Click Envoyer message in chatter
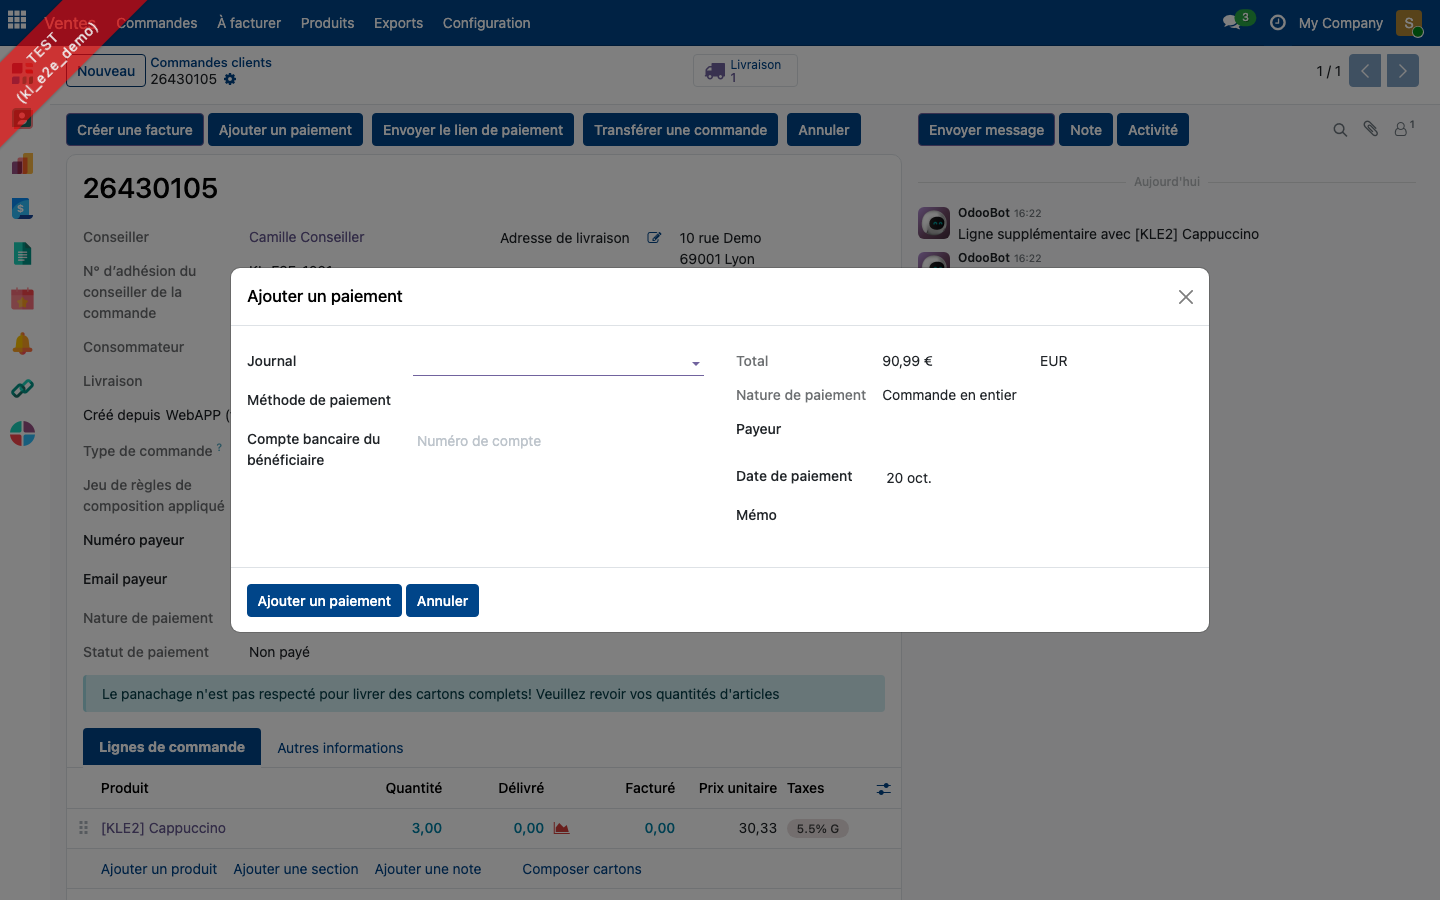The height and width of the screenshot is (900, 1440). tap(986, 130)
